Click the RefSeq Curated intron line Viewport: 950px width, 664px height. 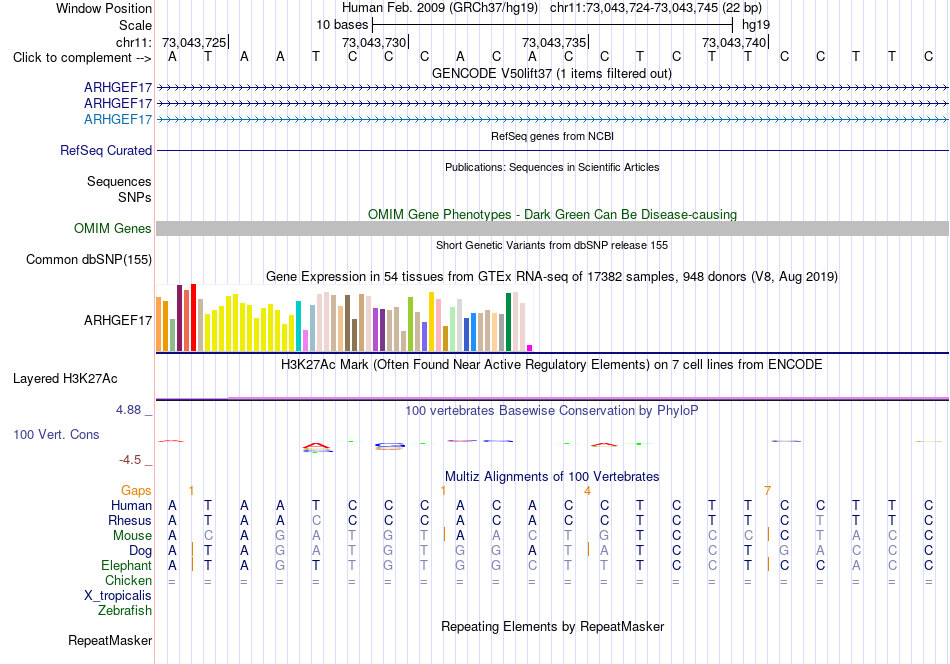coord(552,150)
